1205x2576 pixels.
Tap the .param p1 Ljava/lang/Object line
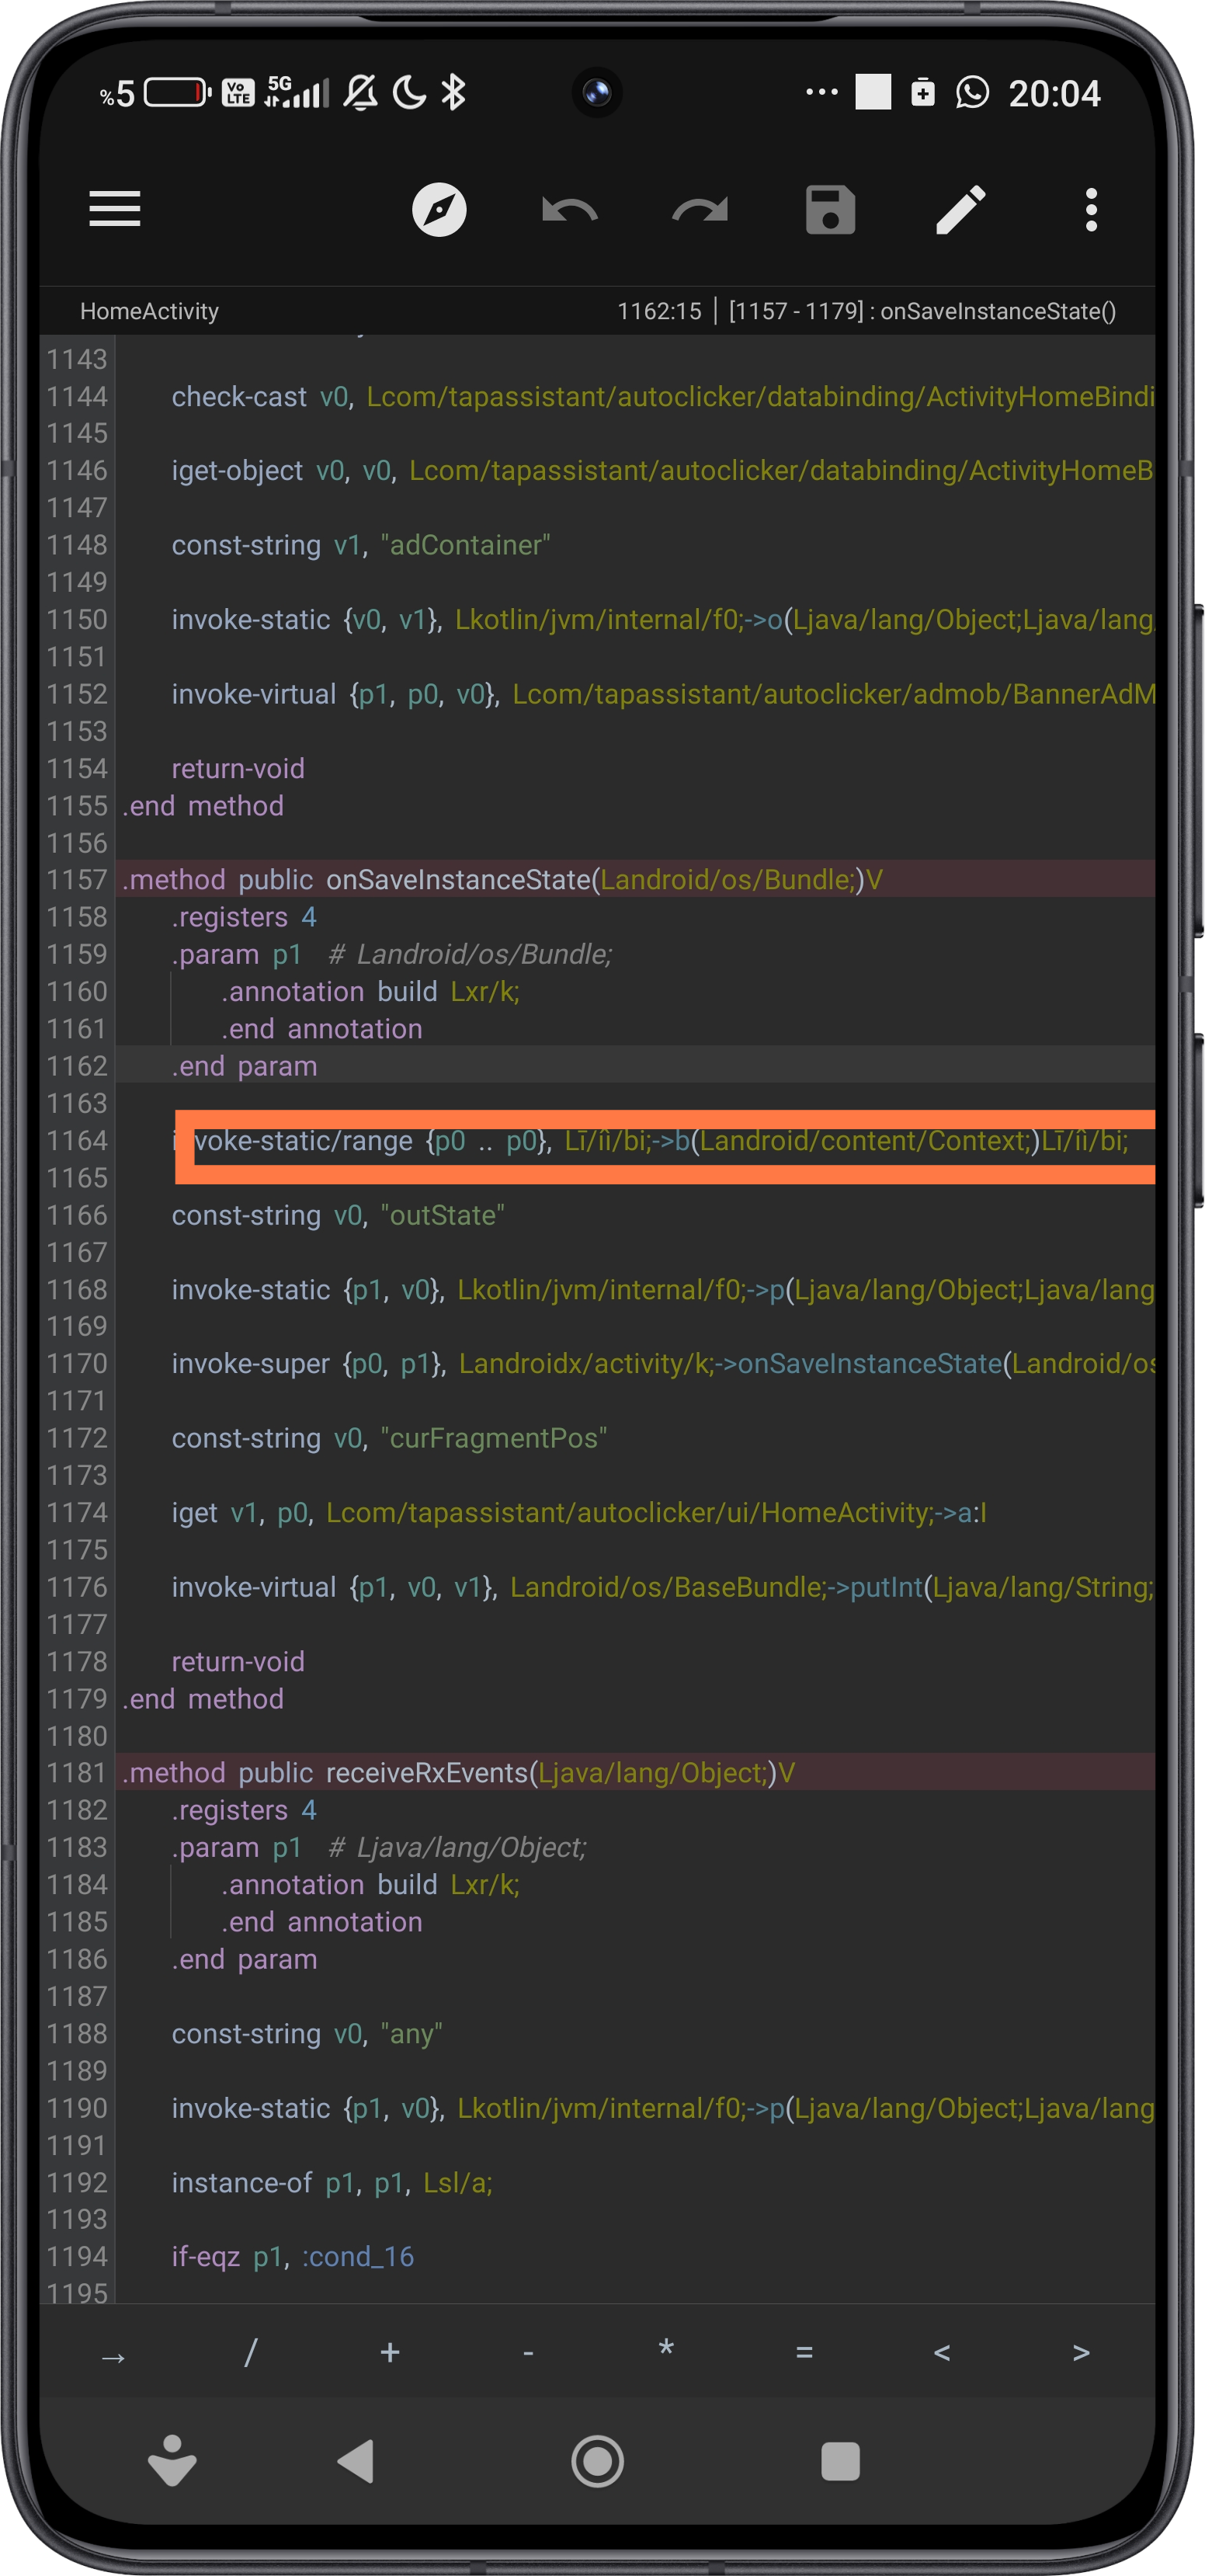(379, 1848)
